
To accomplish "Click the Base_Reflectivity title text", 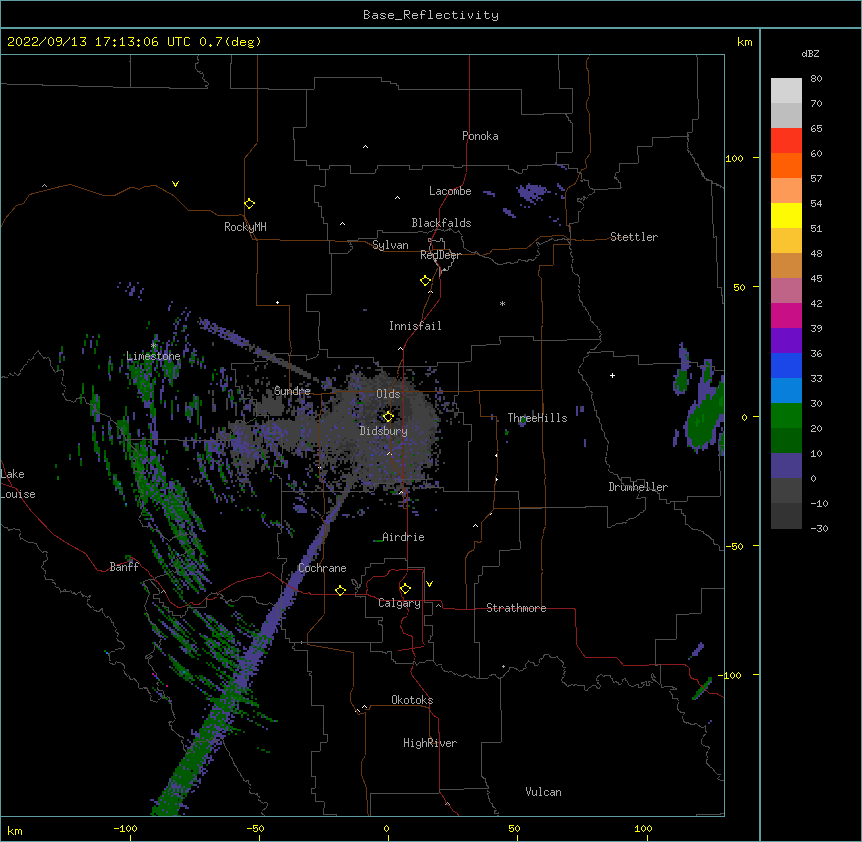I will point(431,15).
